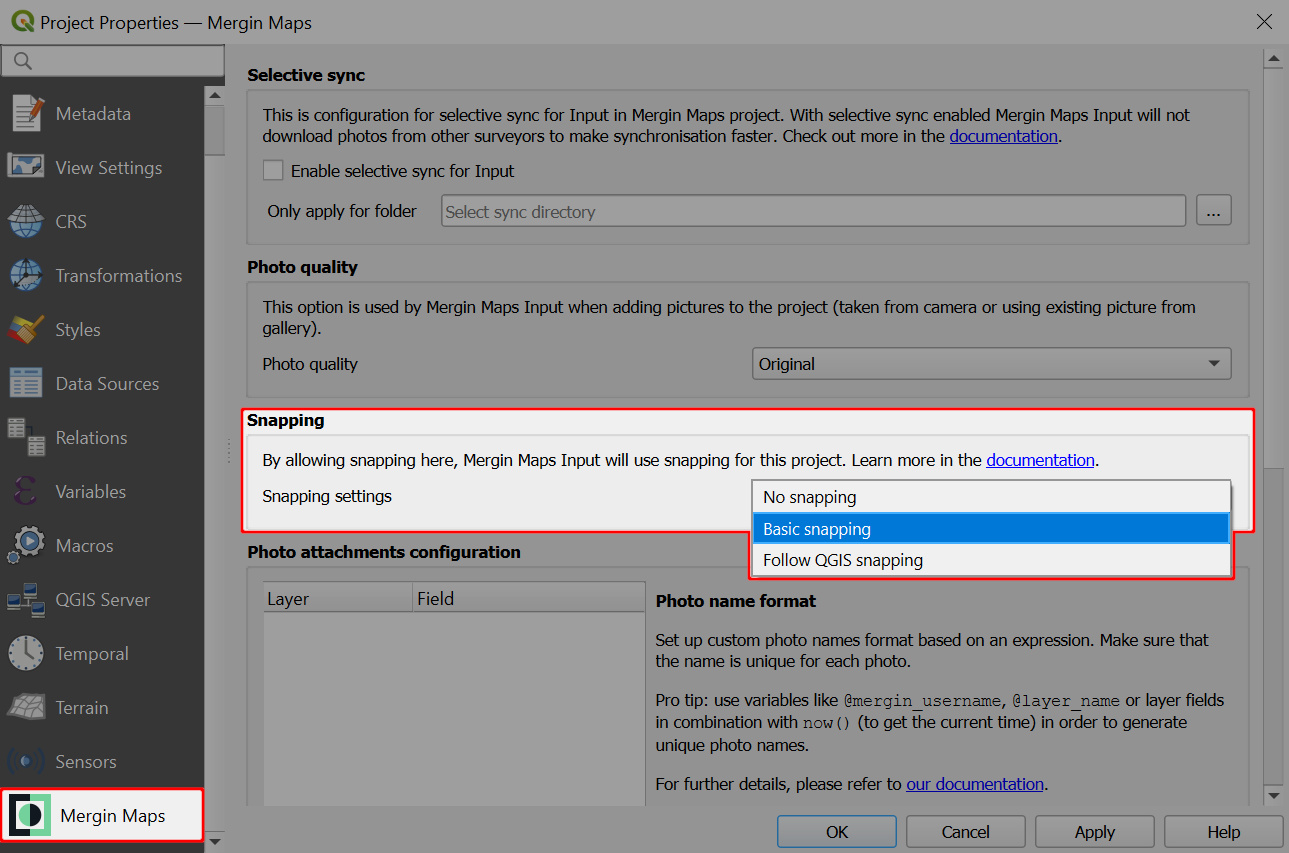
Task: Show the Relations page
Action: 102,437
